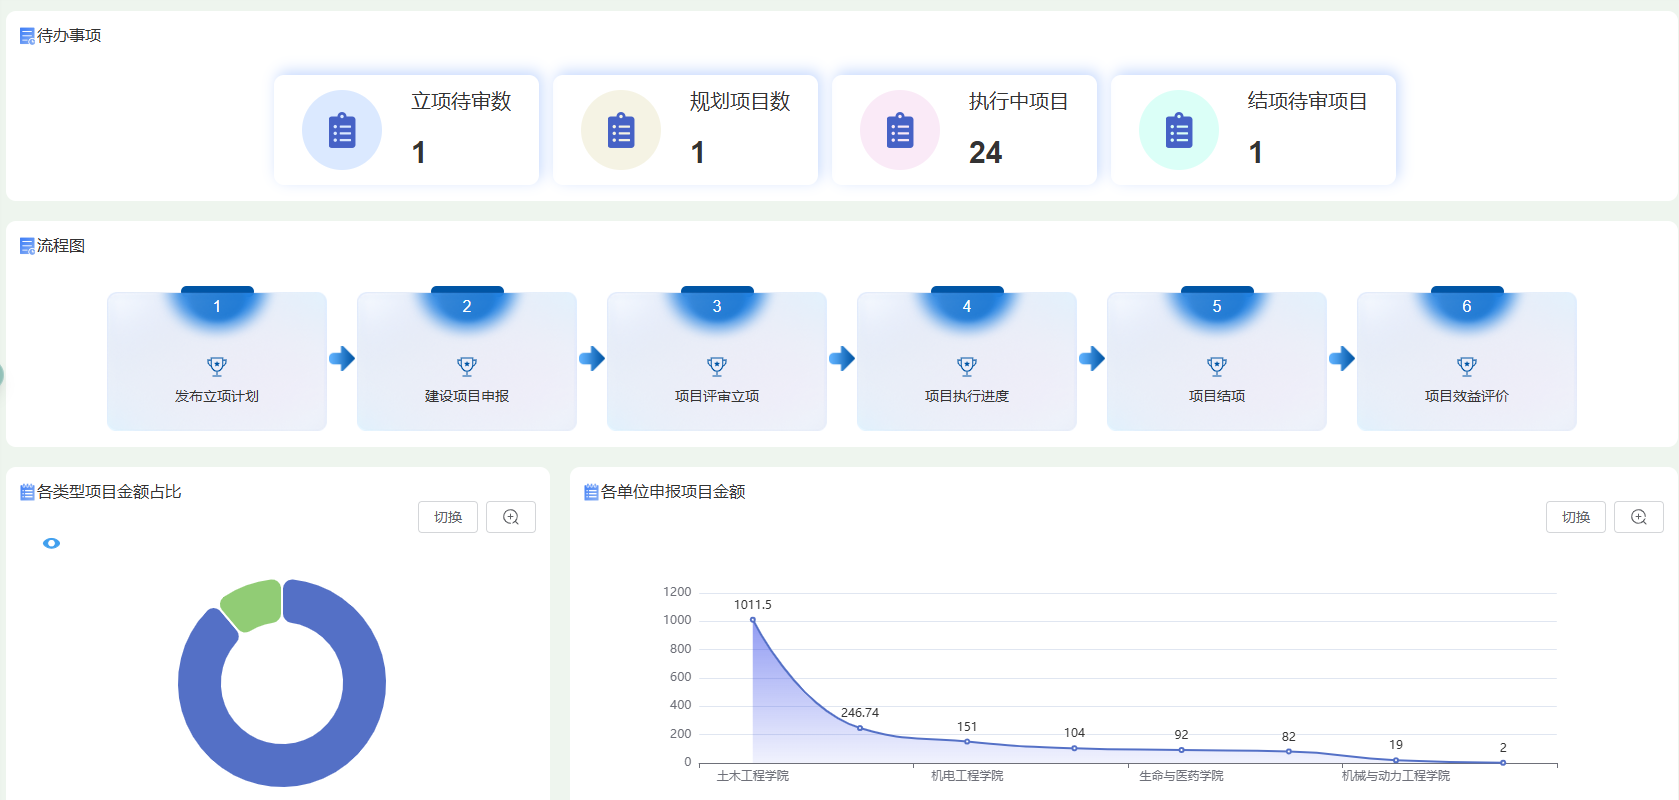Click the 机电工程学院 axis label
Viewport: 1679px width, 800px height.
coord(967,776)
